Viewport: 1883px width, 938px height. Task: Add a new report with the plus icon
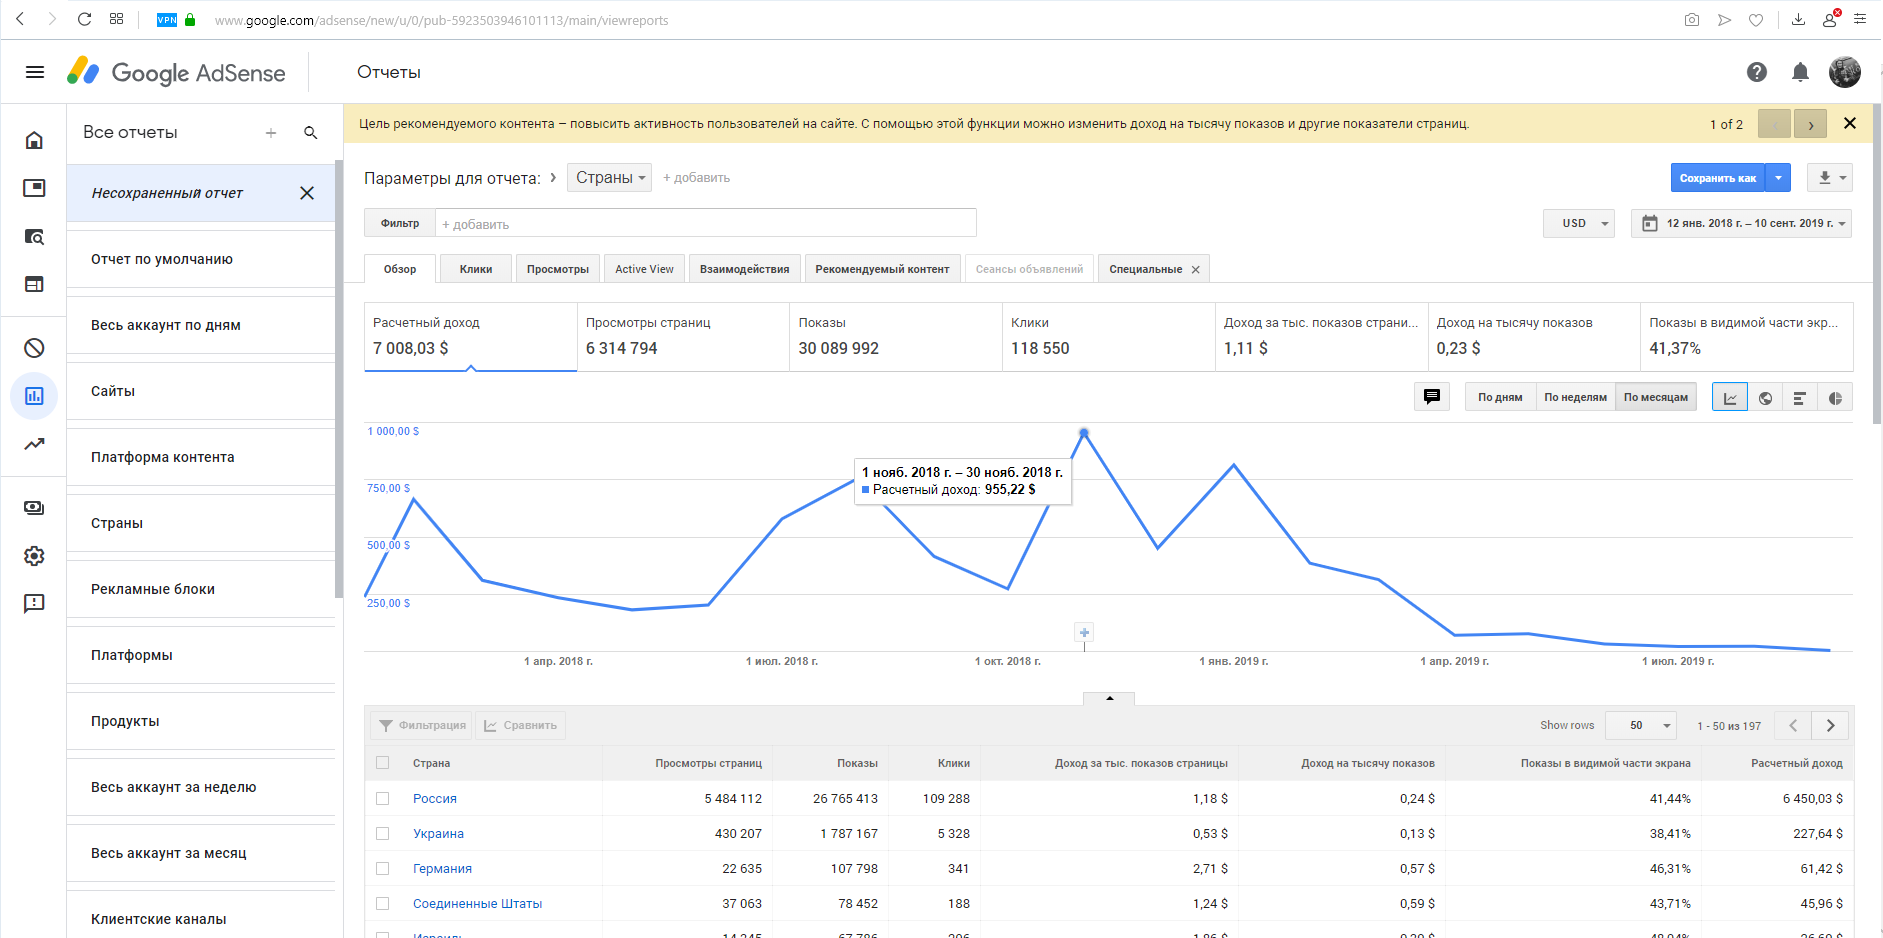click(x=271, y=133)
